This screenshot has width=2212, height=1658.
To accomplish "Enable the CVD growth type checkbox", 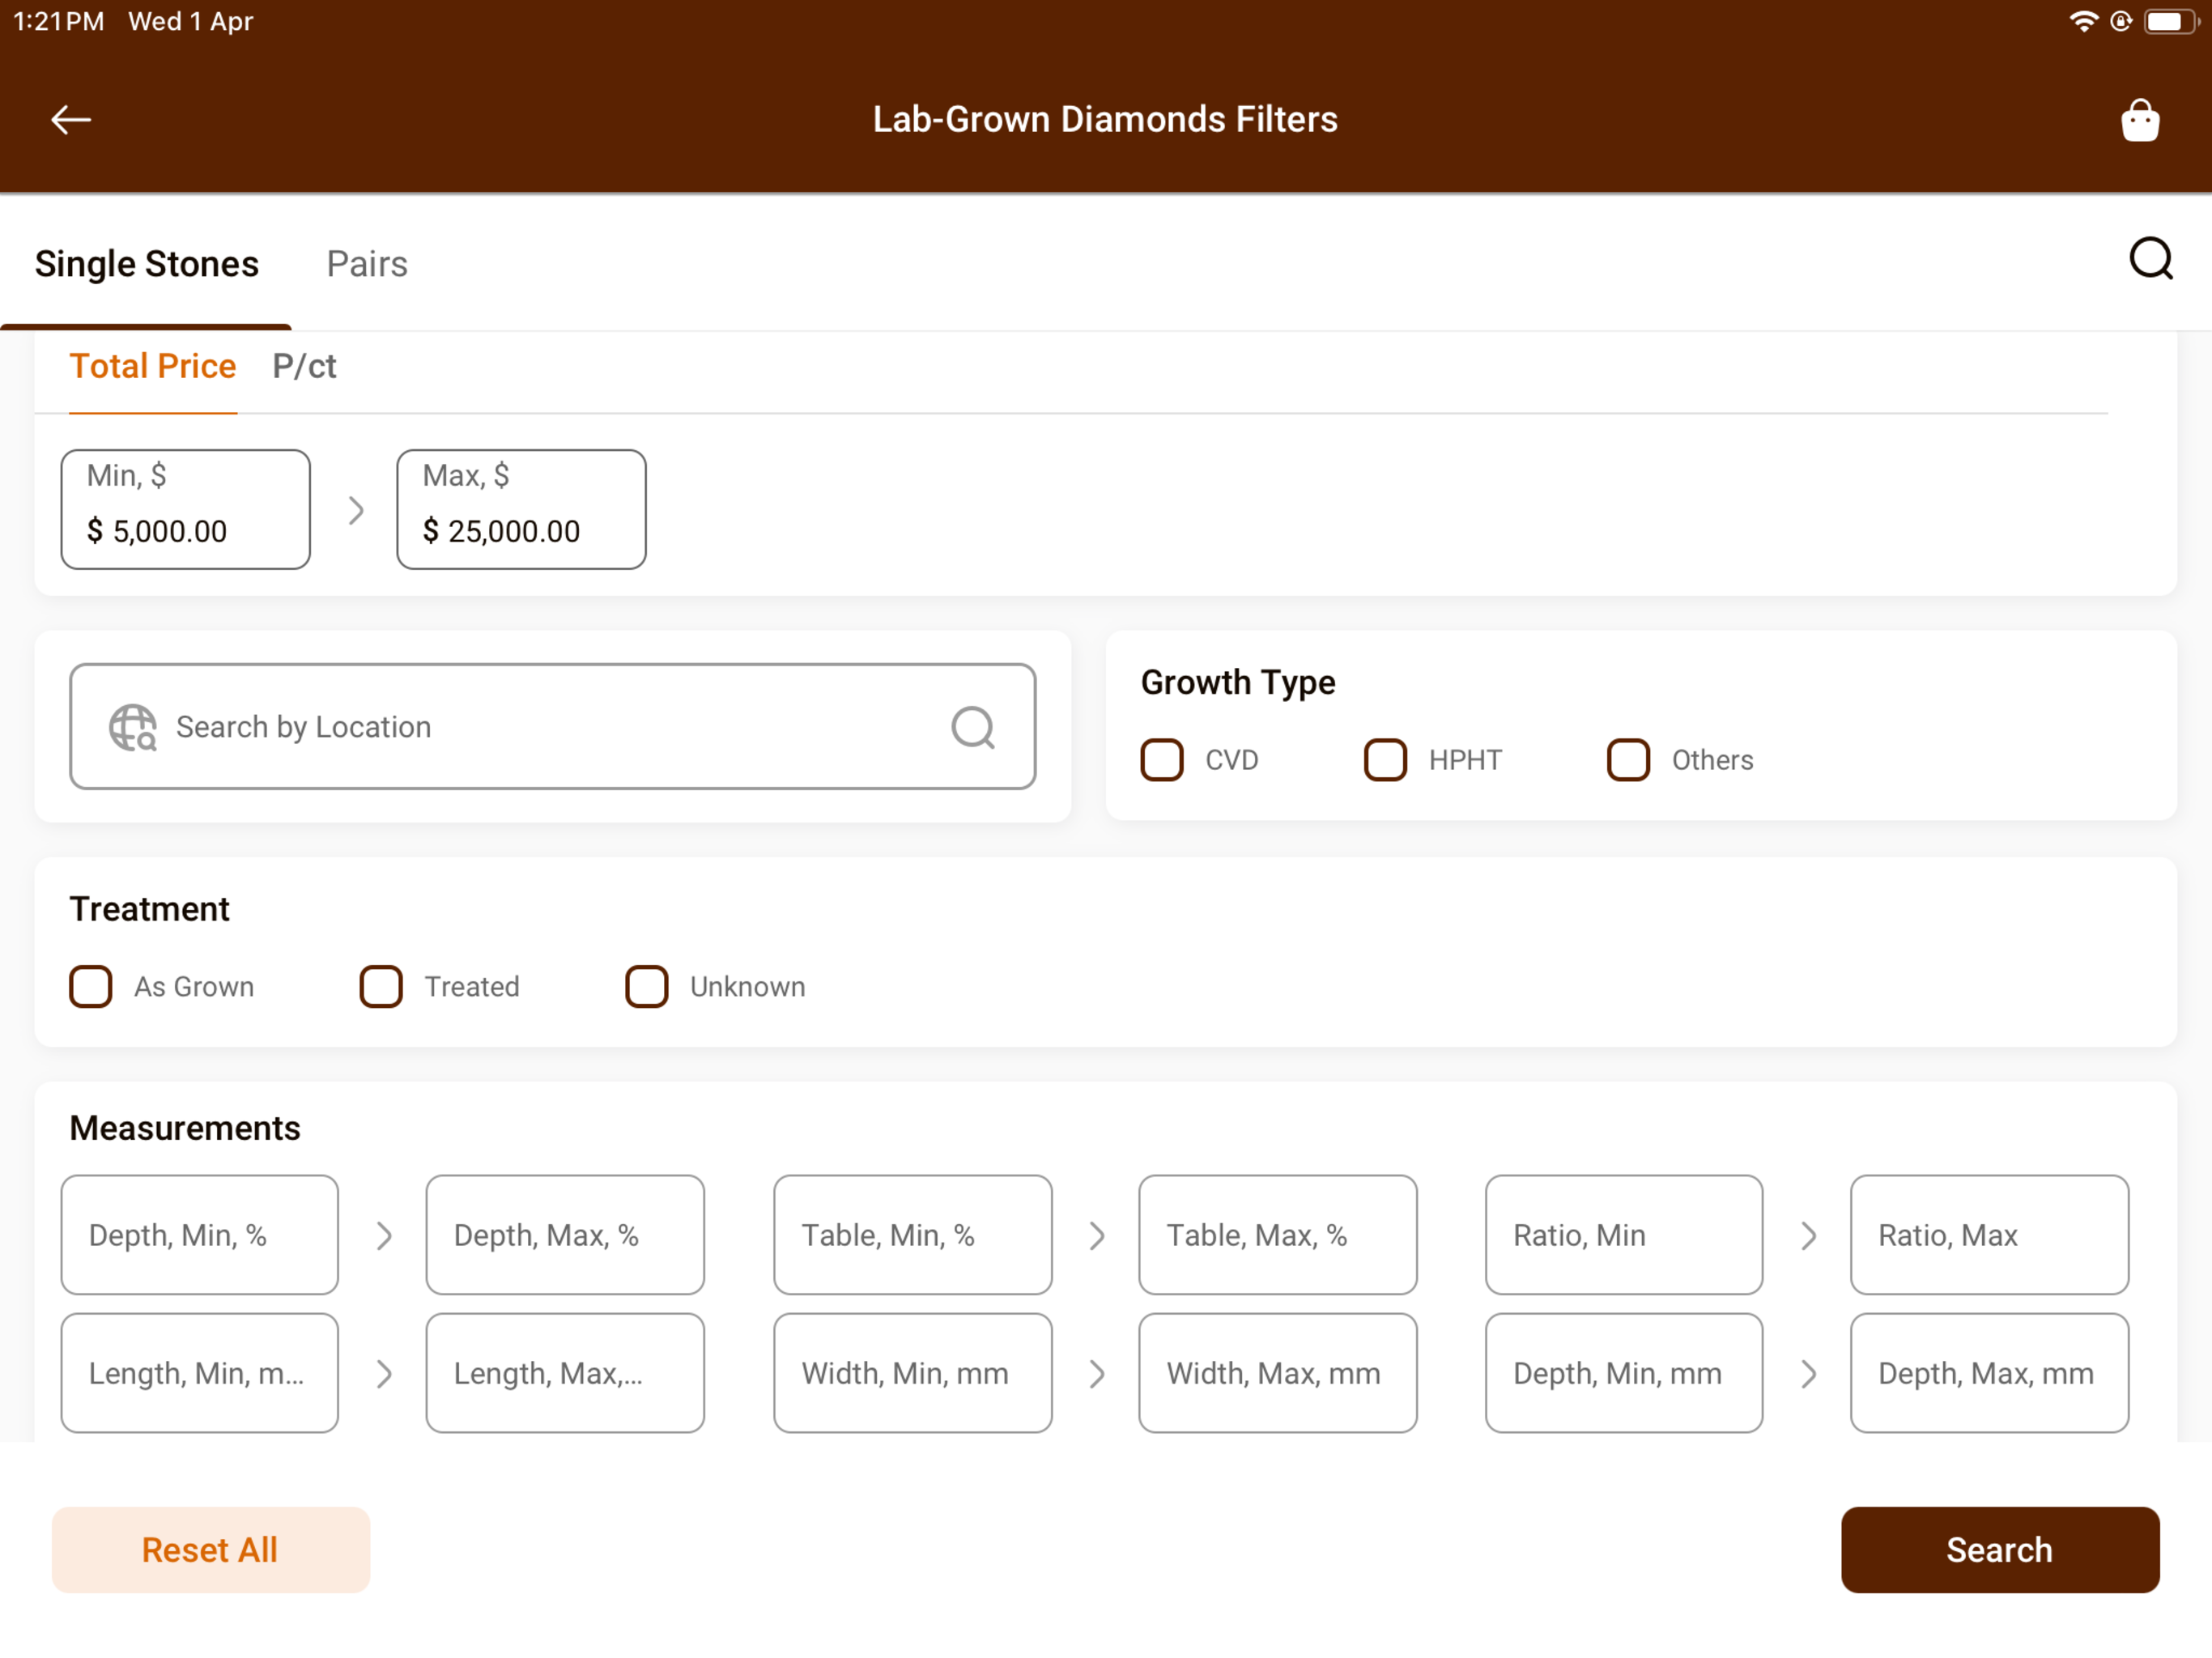I will click(1162, 760).
